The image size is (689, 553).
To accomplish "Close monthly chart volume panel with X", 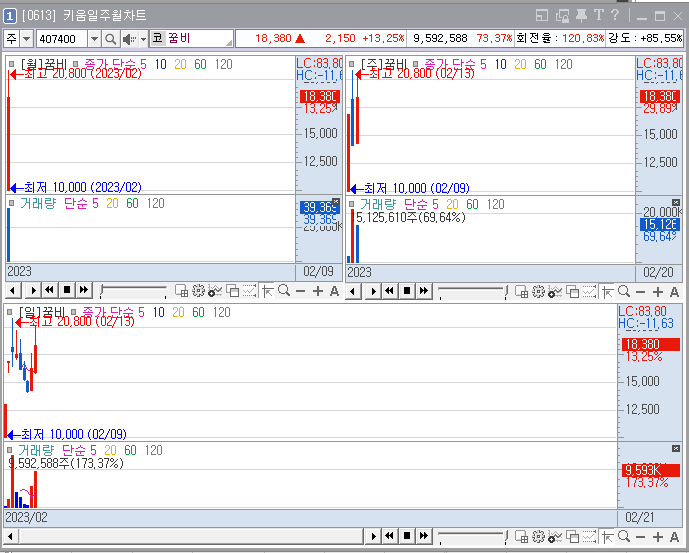I will click(x=336, y=201).
